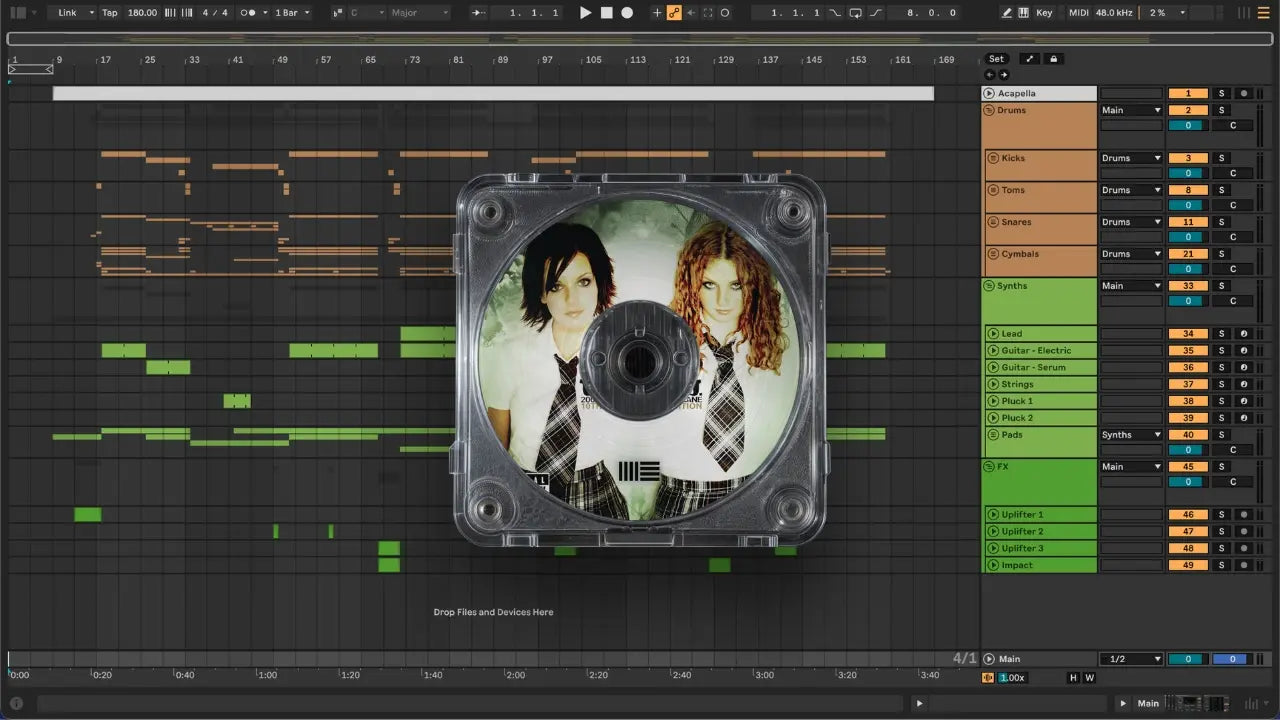
Task: Open the Kicks output routing dropdown
Action: pos(1132,158)
